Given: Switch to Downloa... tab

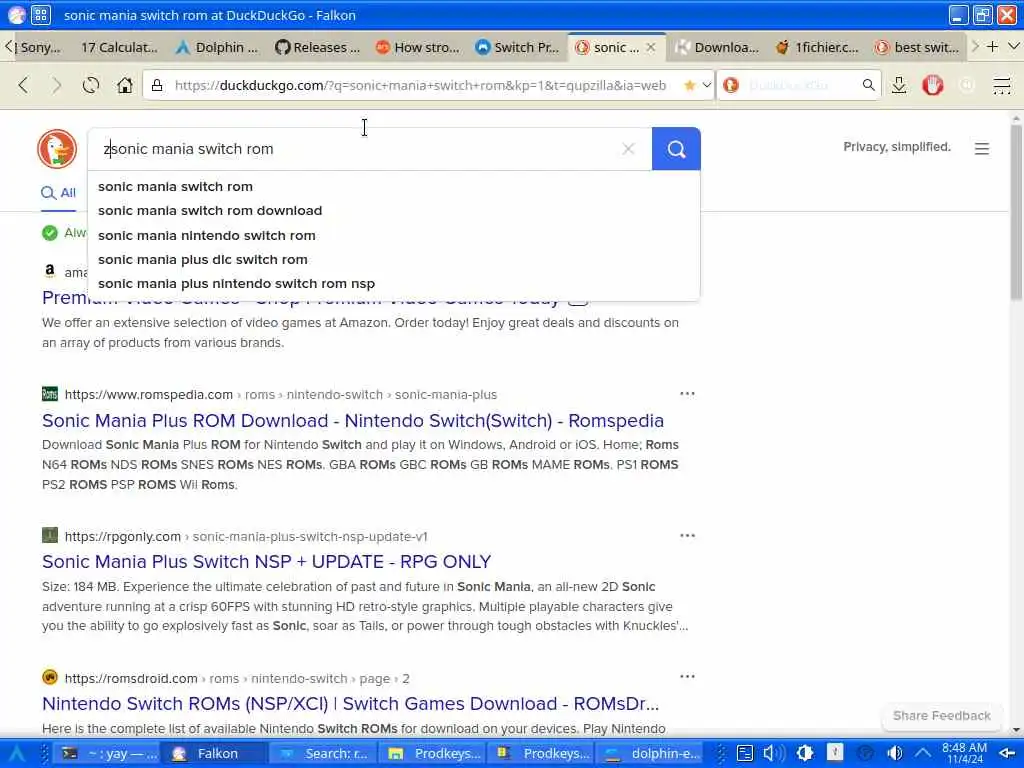Looking at the screenshot, I should click(x=717, y=47).
